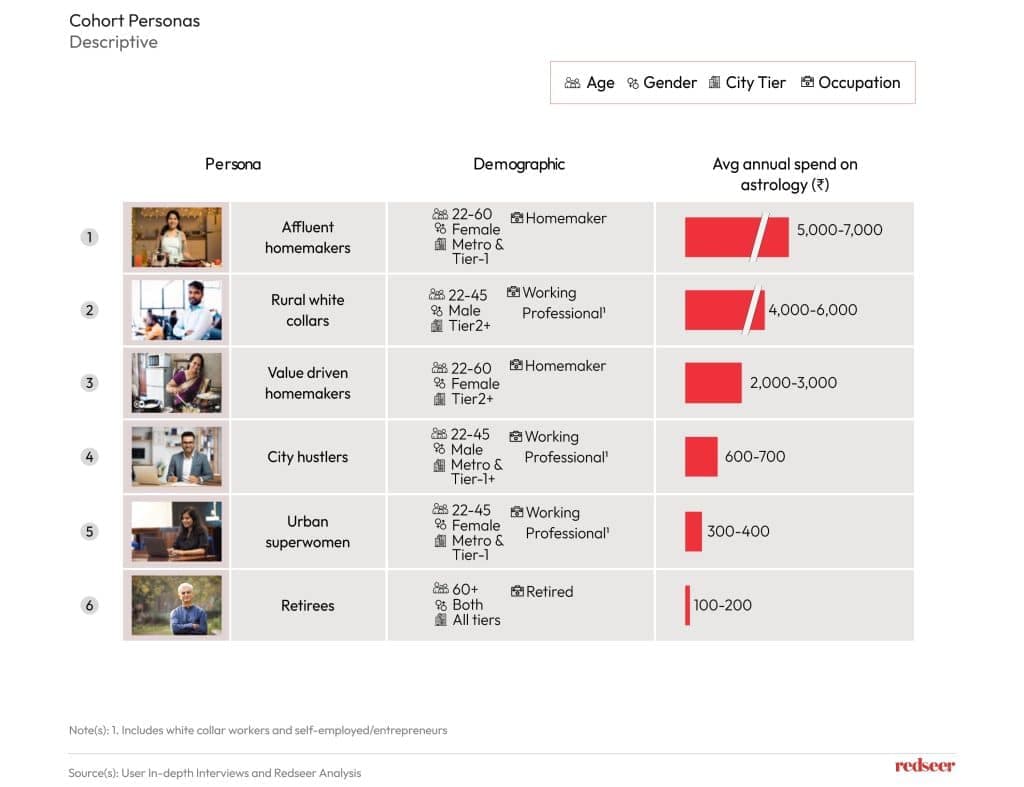Click the City Tier building icon in legend
The height and width of the screenshot is (787, 1024).
click(x=714, y=83)
